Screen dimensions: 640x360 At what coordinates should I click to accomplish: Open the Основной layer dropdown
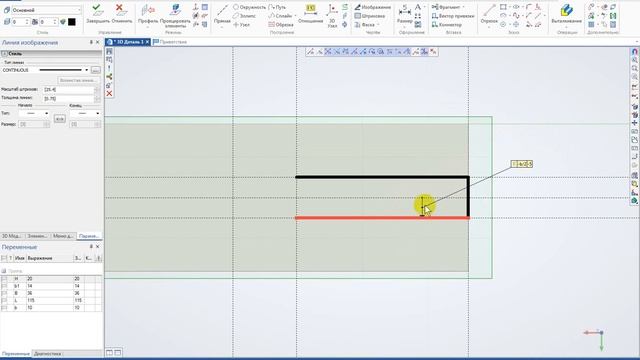click(46, 10)
